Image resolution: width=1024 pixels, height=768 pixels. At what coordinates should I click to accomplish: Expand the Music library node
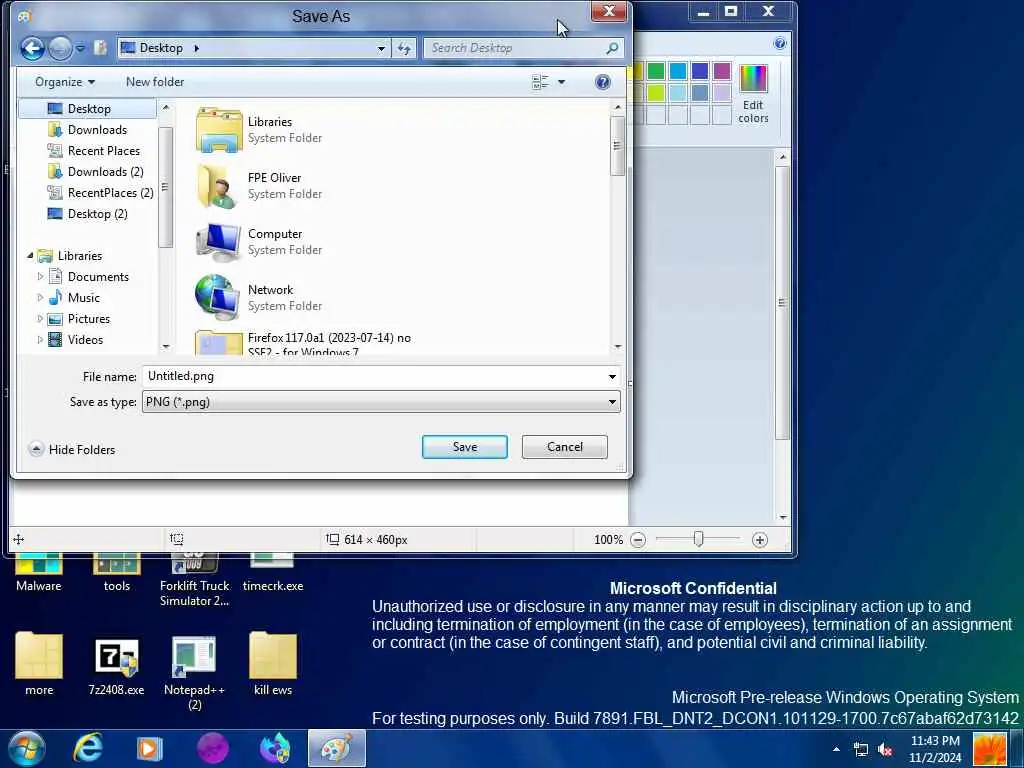[40, 298]
